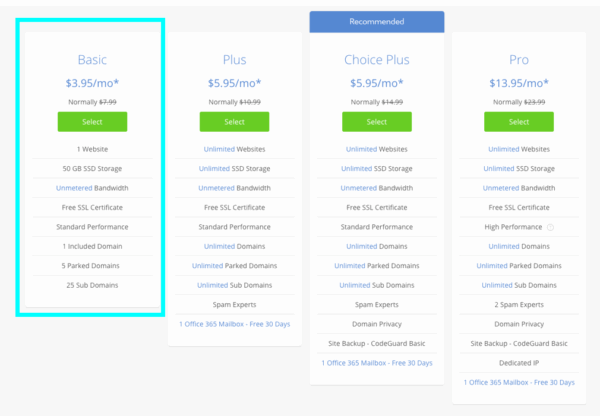Click 'Free SSL Certificate' in Pro plan
The height and width of the screenshot is (416, 600).
[x=519, y=207]
